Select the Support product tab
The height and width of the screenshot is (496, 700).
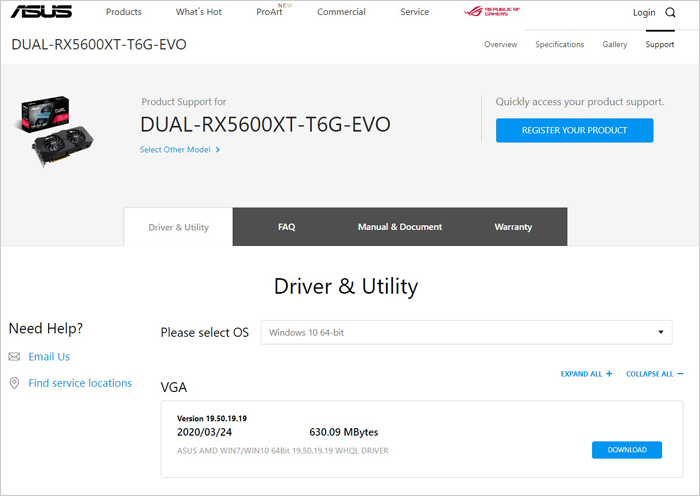[x=660, y=44]
